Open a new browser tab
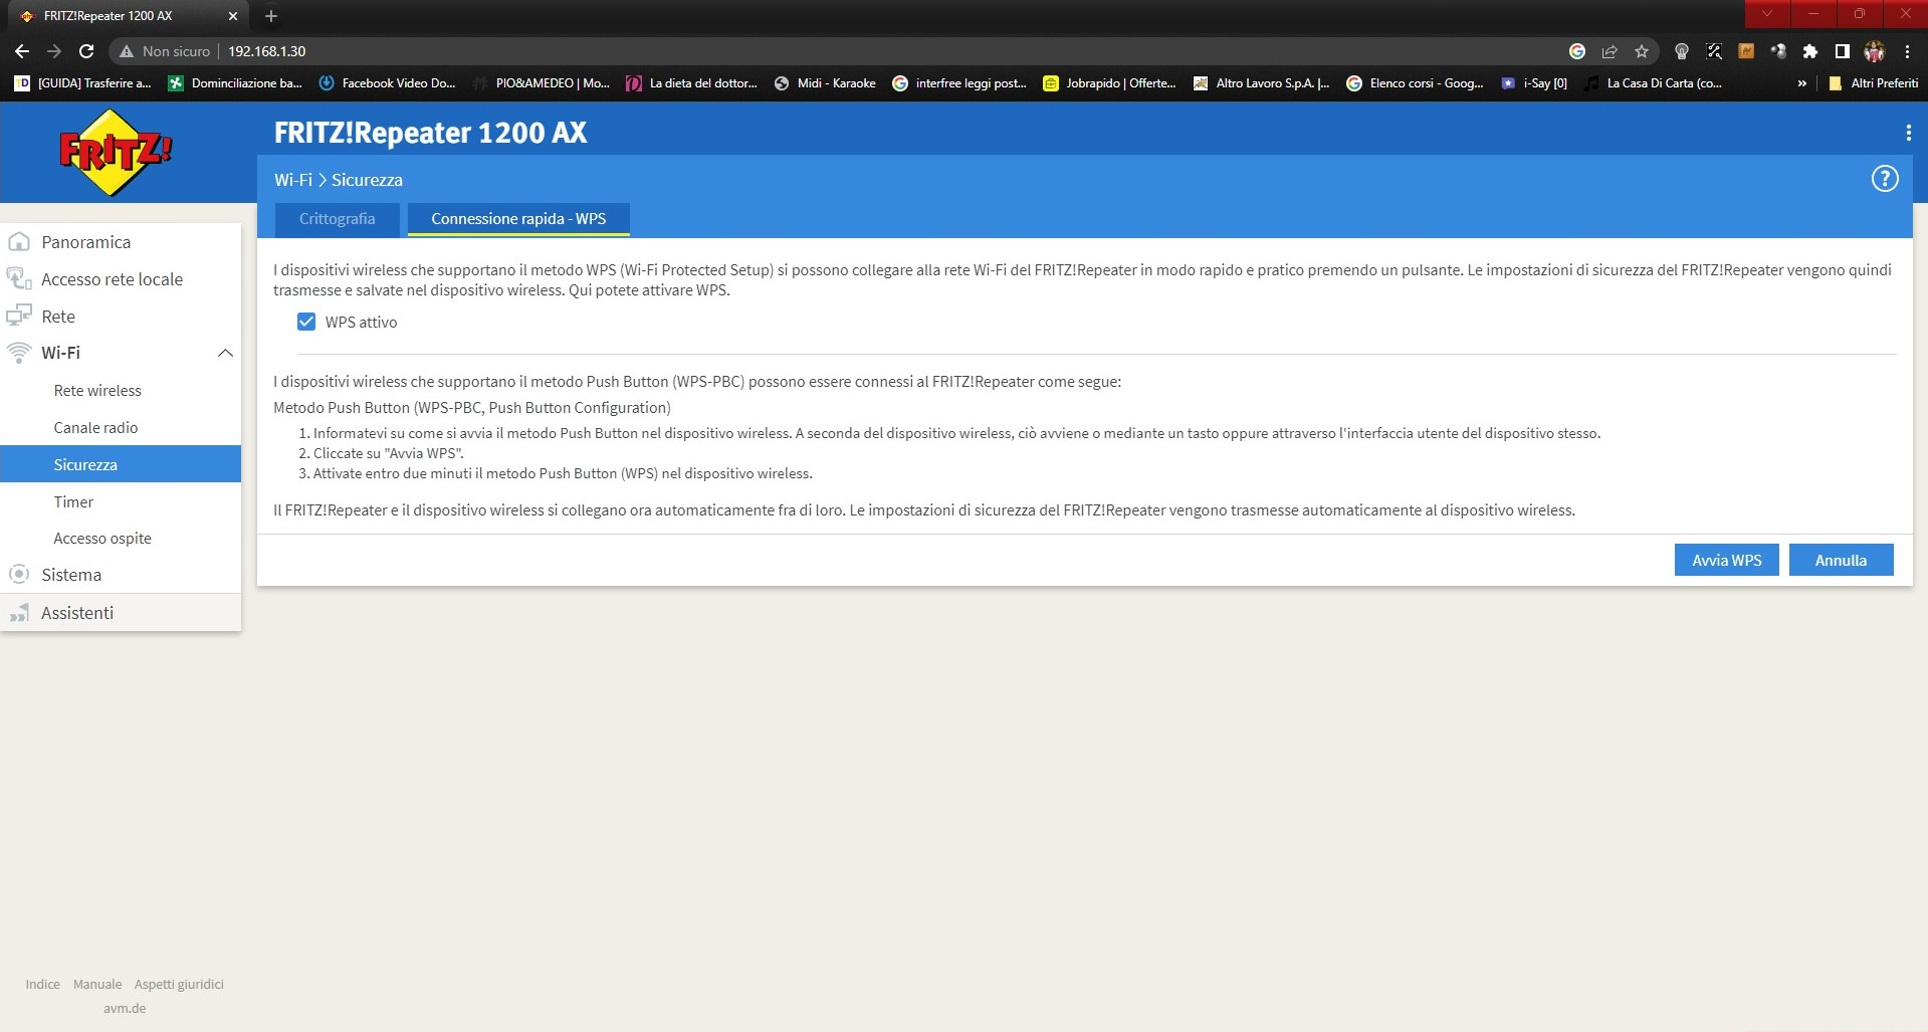1928x1032 pixels. pyautogui.click(x=271, y=16)
